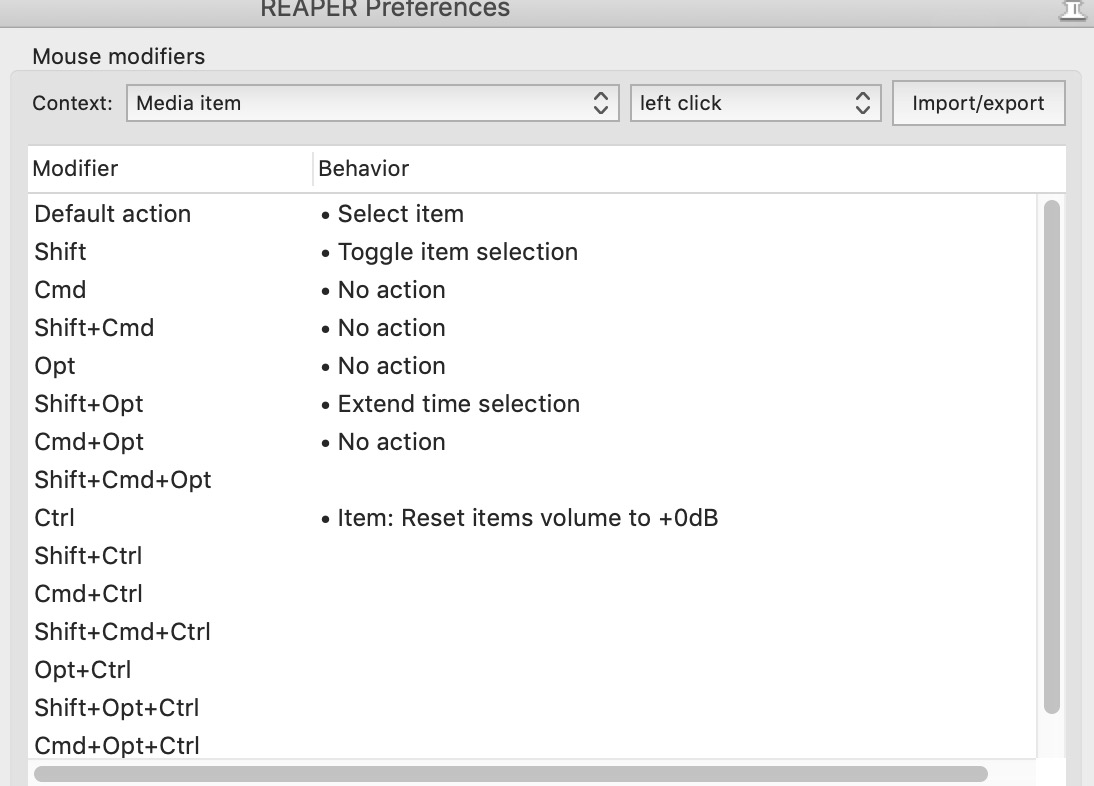The height and width of the screenshot is (786, 1094).
Task: Click the pin icon in title bar
Action: [1072, 9]
